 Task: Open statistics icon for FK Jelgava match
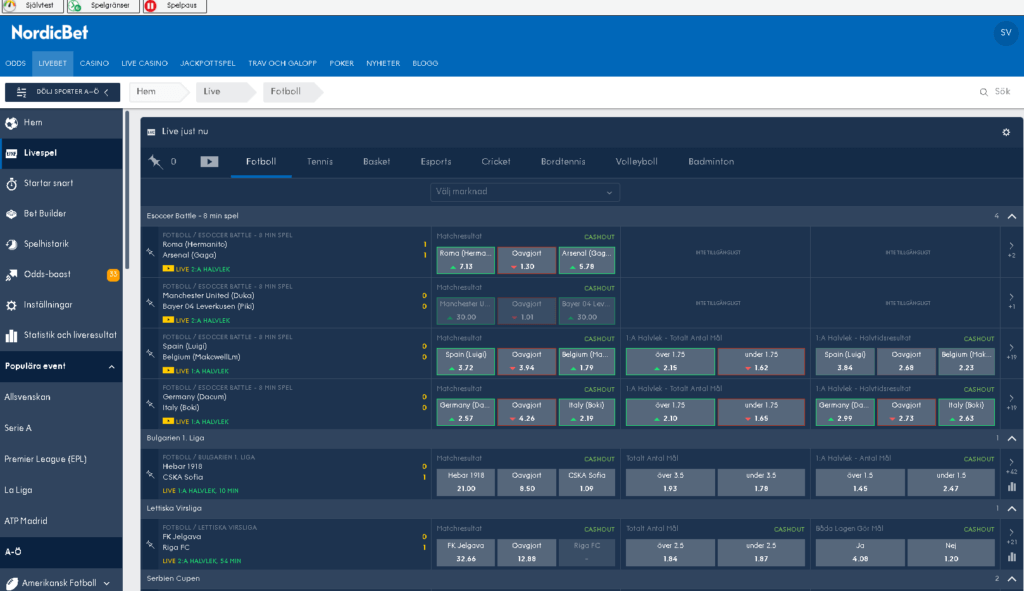1012,556
